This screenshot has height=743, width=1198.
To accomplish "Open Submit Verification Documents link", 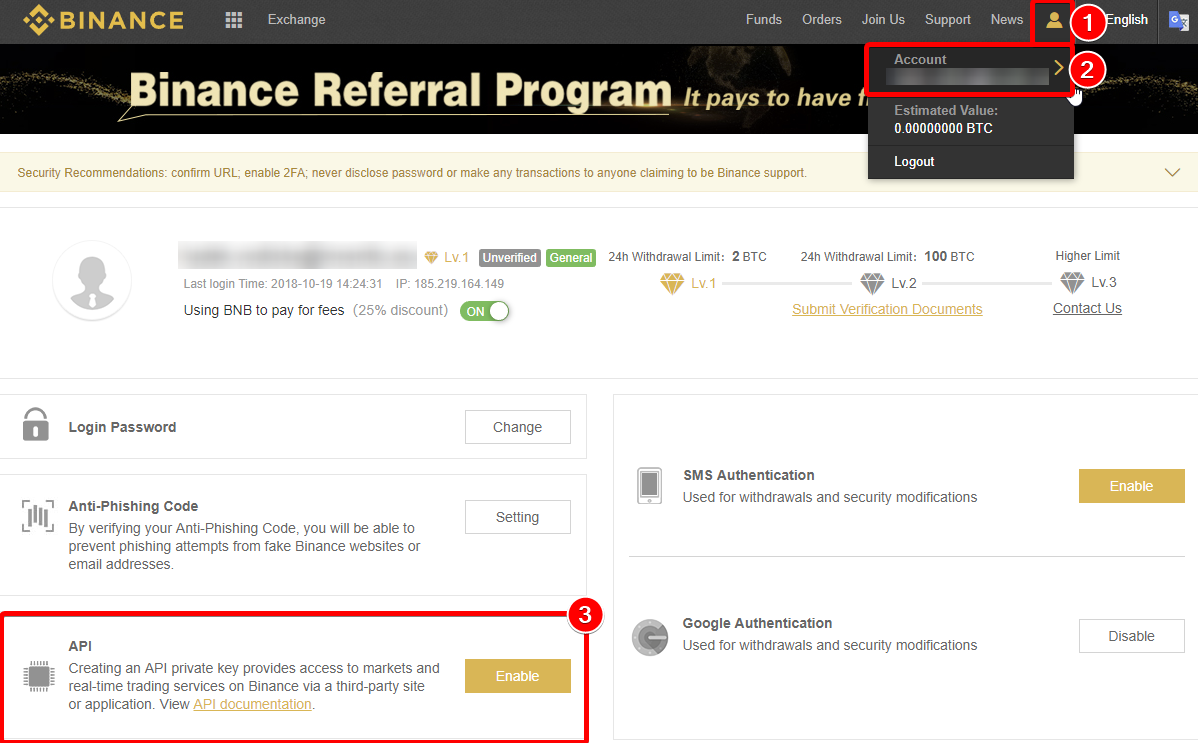I will pyautogui.click(x=887, y=310).
